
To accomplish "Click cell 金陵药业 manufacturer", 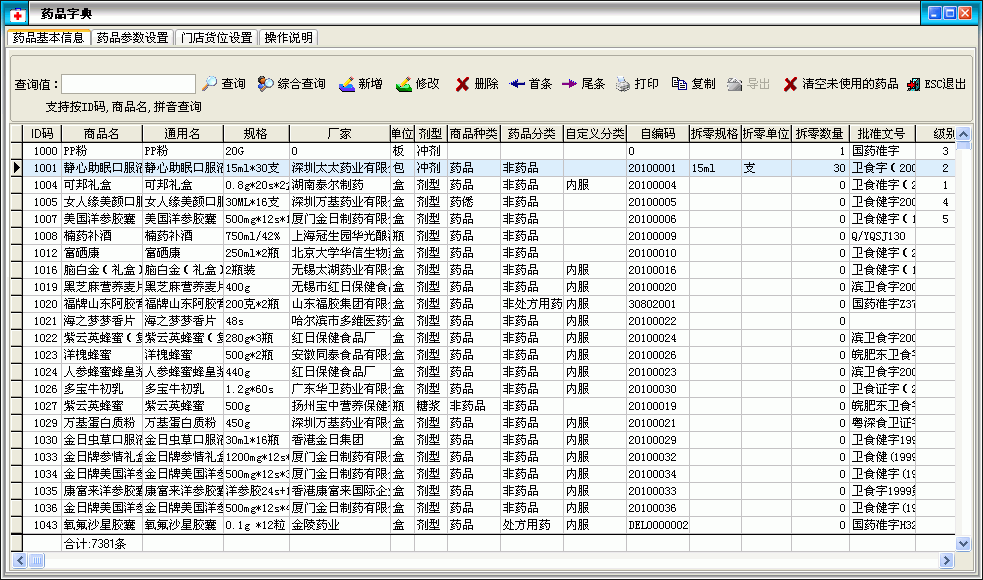I will pyautogui.click(x=339, y=525).
